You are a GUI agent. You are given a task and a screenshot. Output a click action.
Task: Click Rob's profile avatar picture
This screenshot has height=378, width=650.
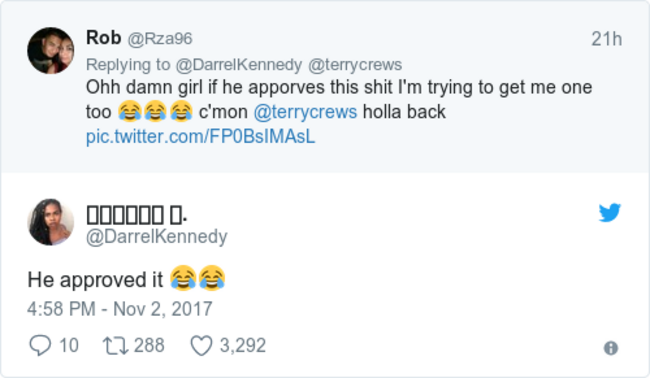(51, 51)
